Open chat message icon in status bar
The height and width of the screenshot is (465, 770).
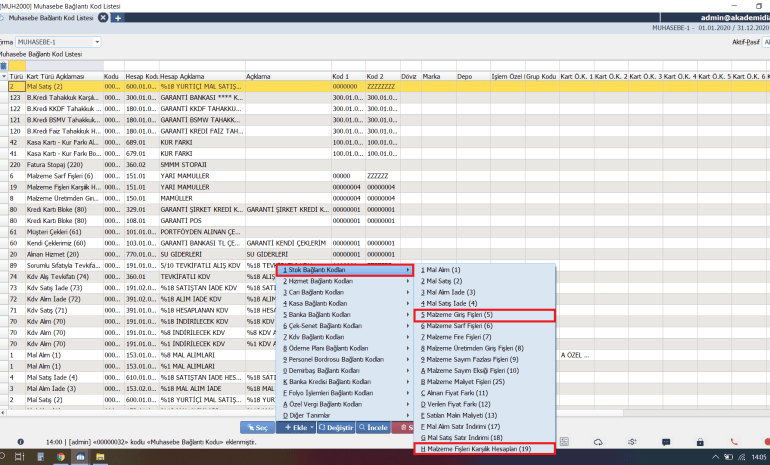point(666,442)
